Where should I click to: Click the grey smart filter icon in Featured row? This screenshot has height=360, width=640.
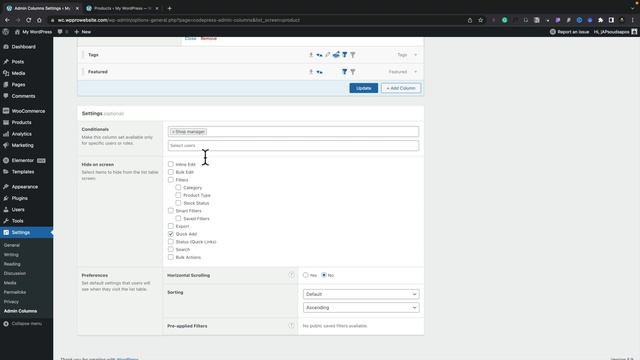click(353, 72)
